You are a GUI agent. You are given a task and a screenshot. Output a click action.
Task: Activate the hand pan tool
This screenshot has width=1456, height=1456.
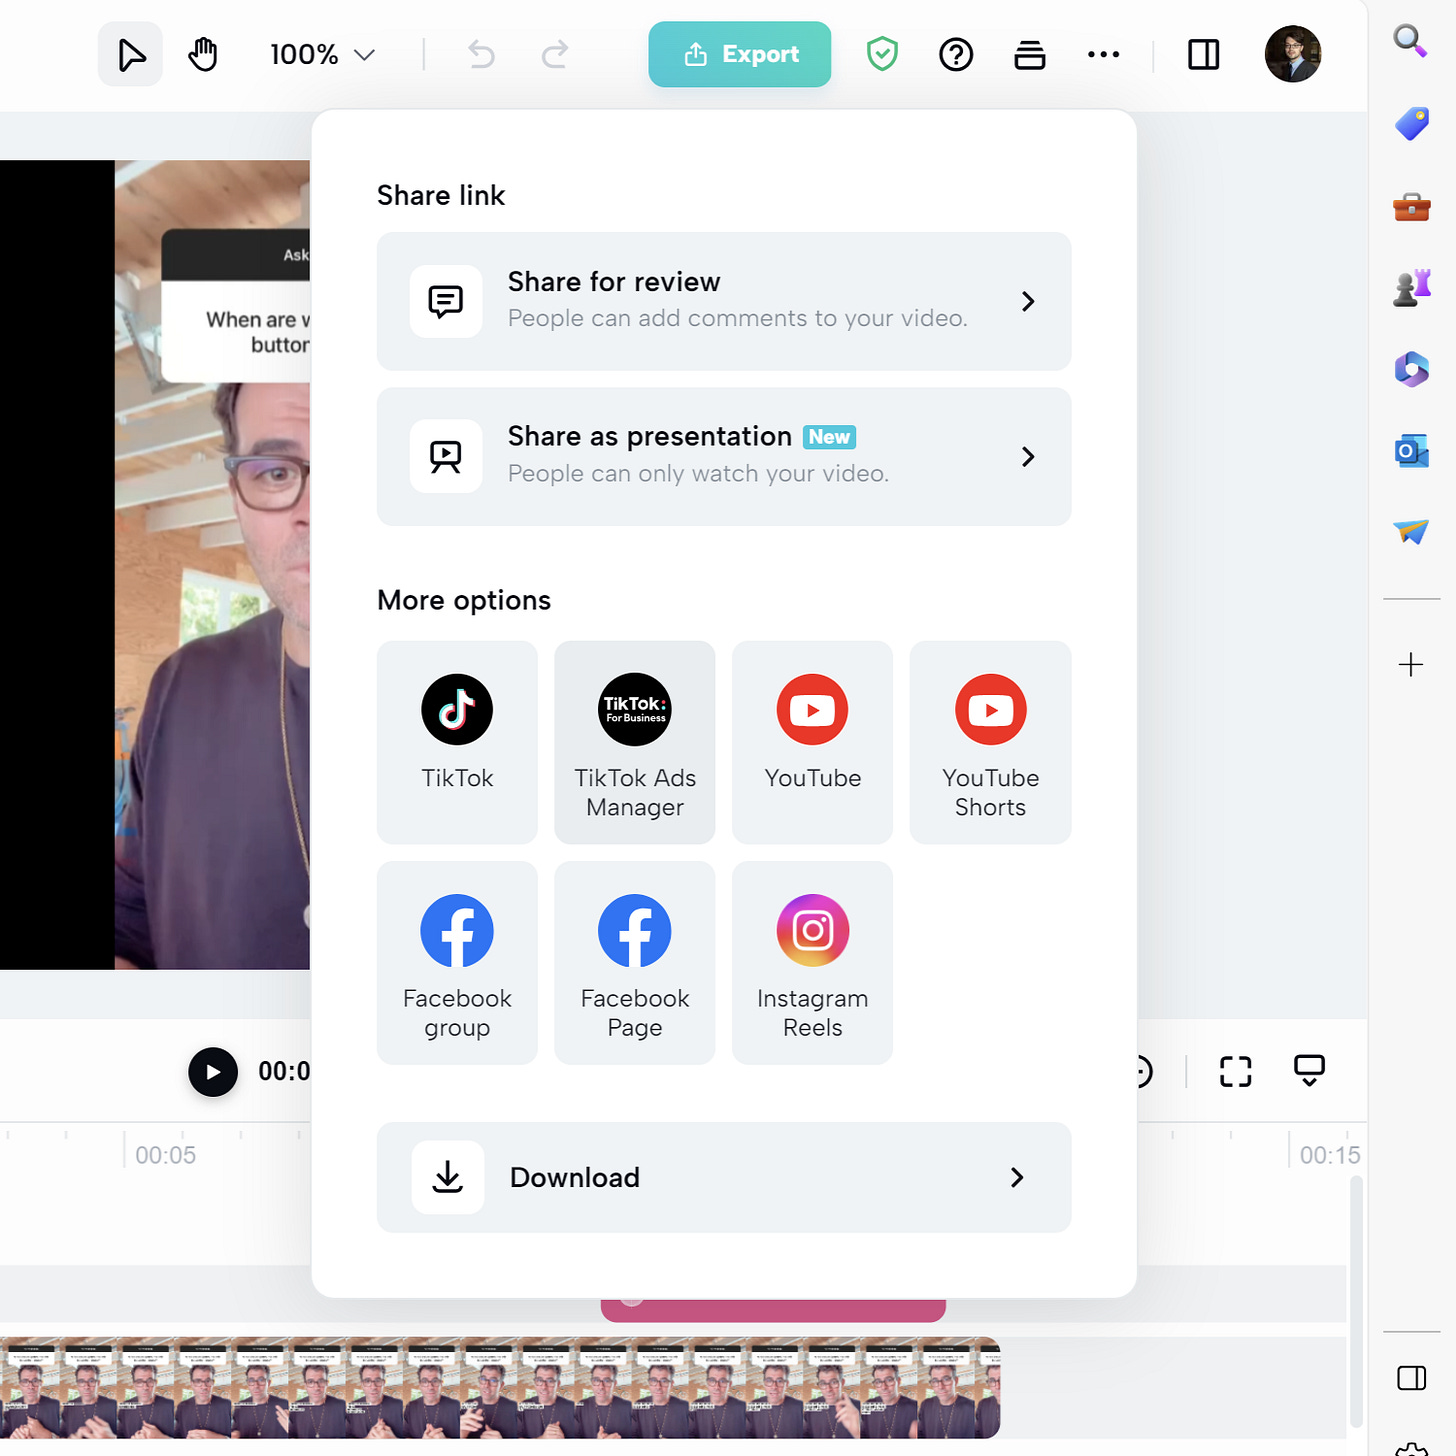(x=203, y=54)
